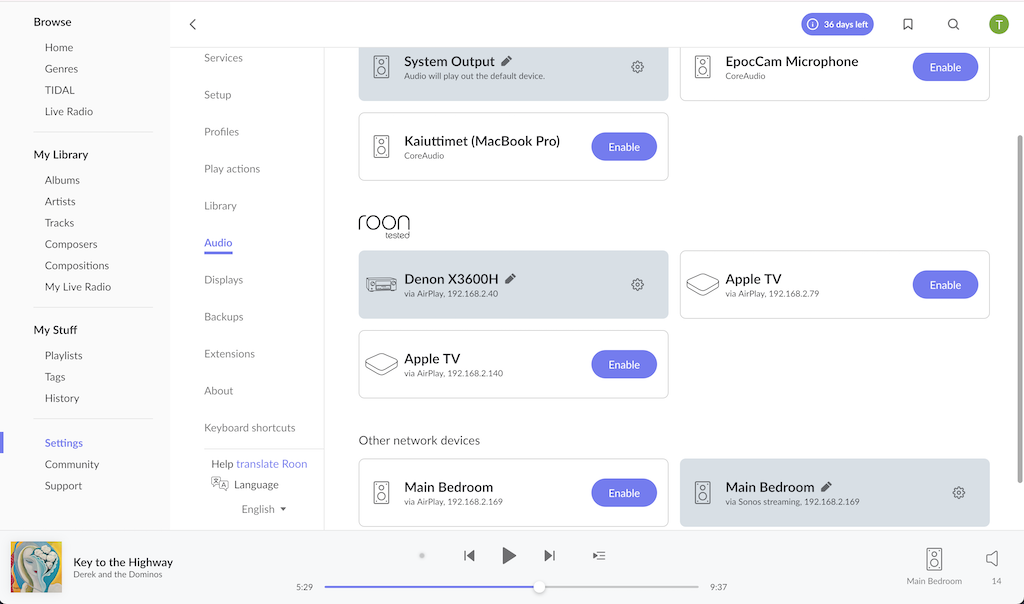
Task: Go to Home in sidebar
Action: pos(59,48)
